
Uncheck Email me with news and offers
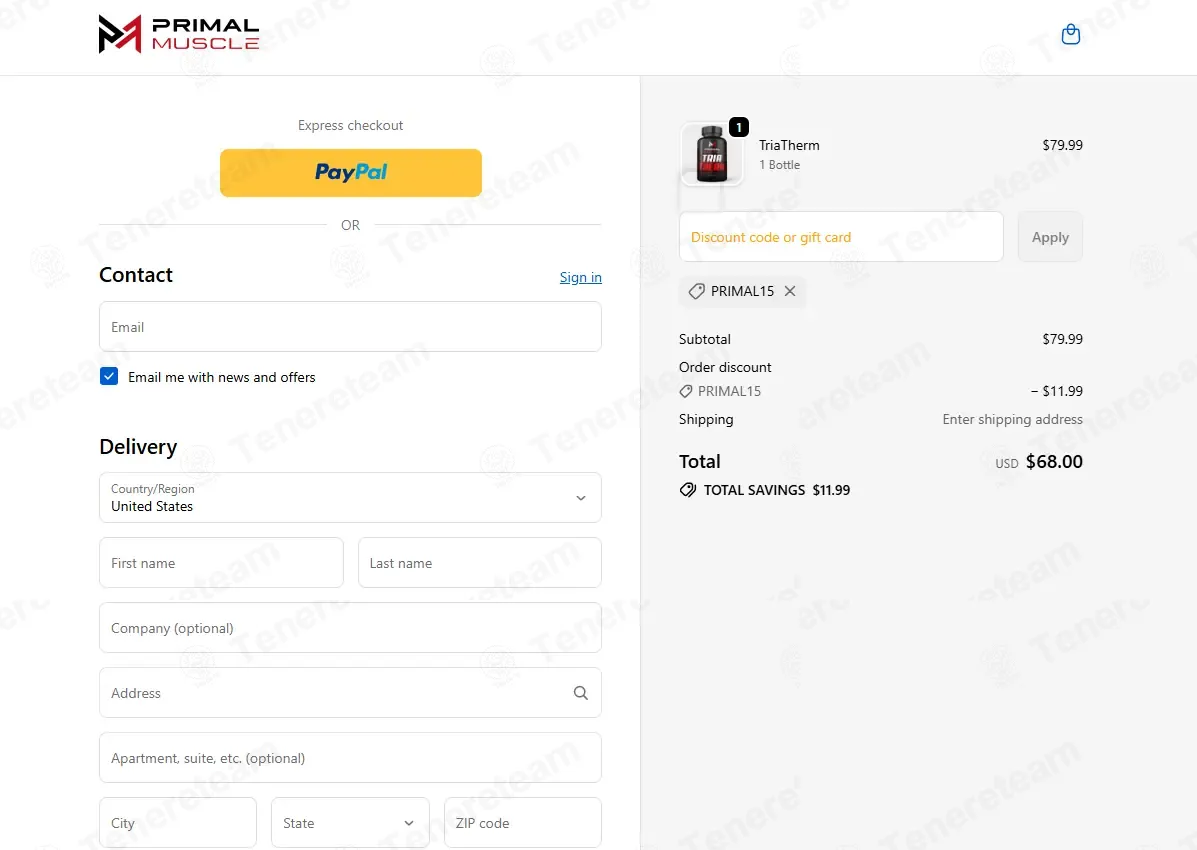pos(109,377)
